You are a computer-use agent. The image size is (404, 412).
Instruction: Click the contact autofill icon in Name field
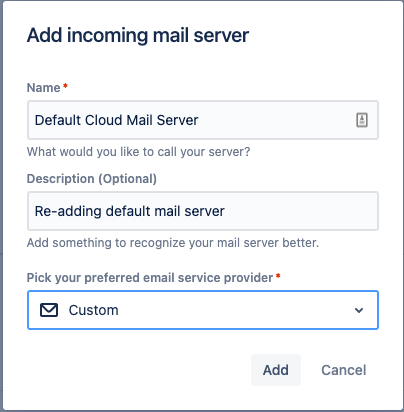pos(362,120)
